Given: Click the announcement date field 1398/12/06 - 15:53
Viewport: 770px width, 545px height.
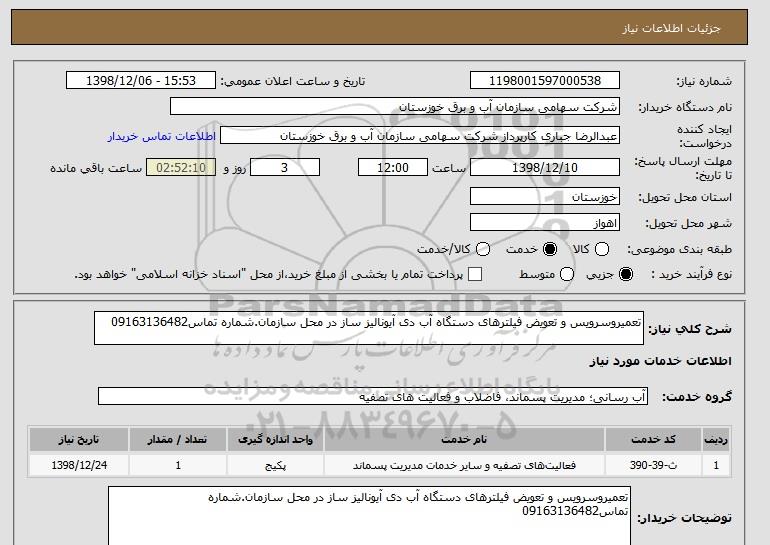Looking at the screenshot, I should (x=141, y=81).
